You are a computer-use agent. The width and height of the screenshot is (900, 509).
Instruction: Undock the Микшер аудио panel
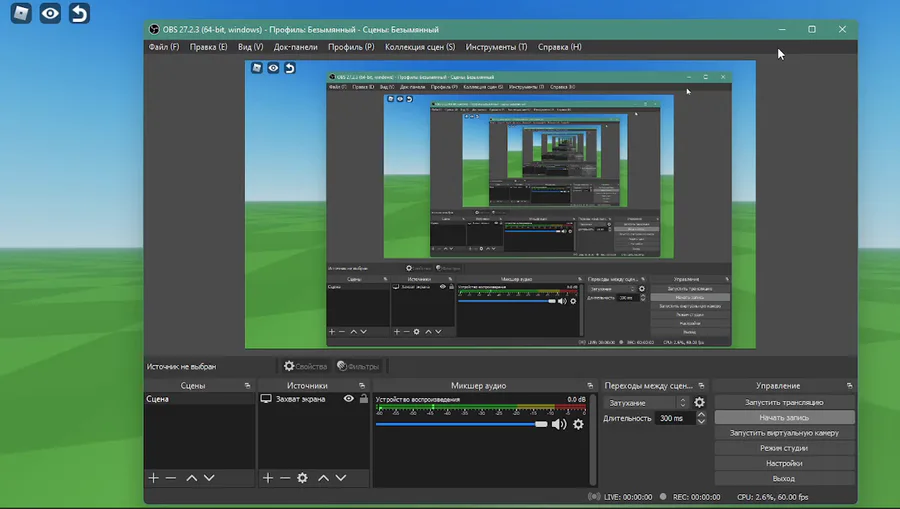point(590,386)
